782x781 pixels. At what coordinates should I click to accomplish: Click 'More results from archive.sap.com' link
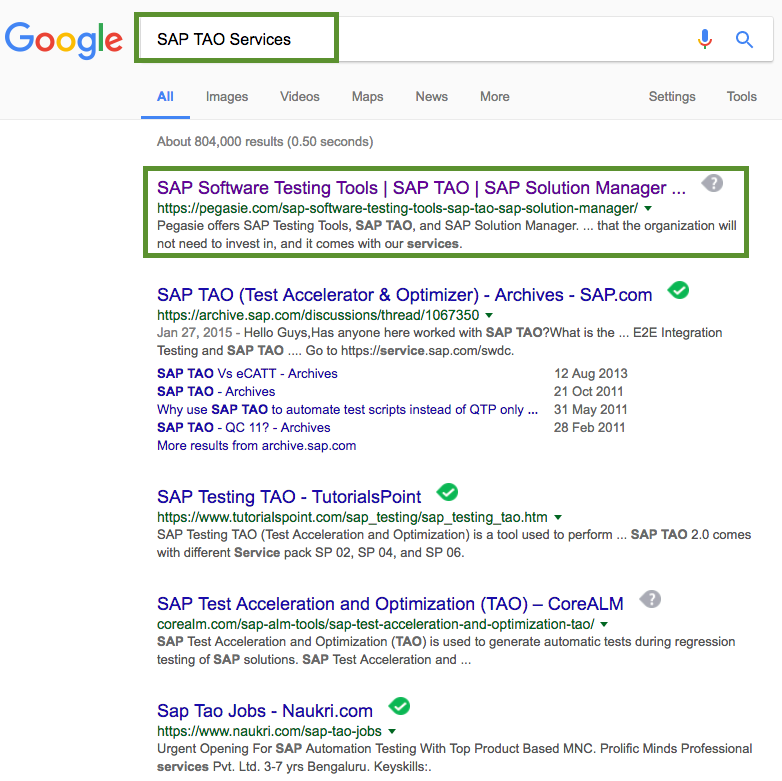point(256,445)
